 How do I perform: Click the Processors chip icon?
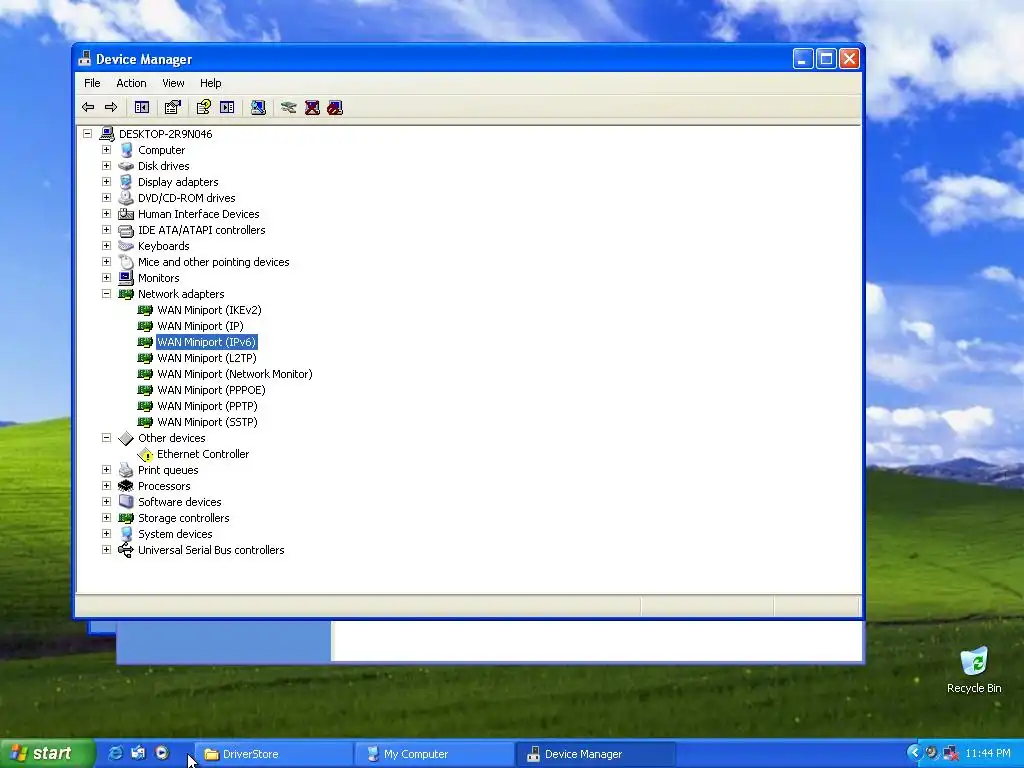coord(126,487)
